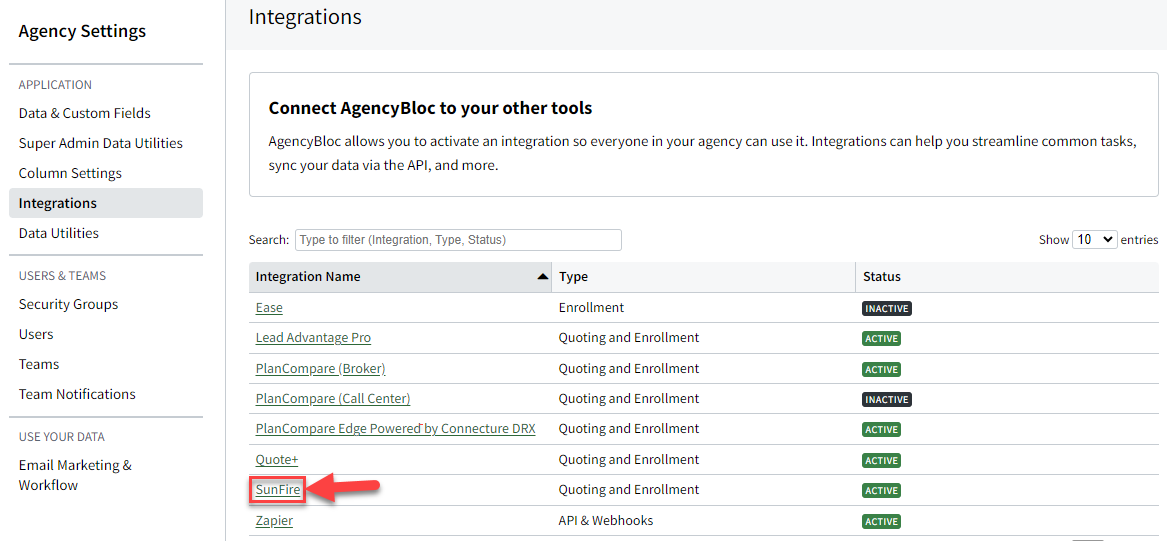Click ACTIVE badge in PlanCompare (Broker) row
This screenshot has width=1167, height=541.
click(x=881, y=369)
